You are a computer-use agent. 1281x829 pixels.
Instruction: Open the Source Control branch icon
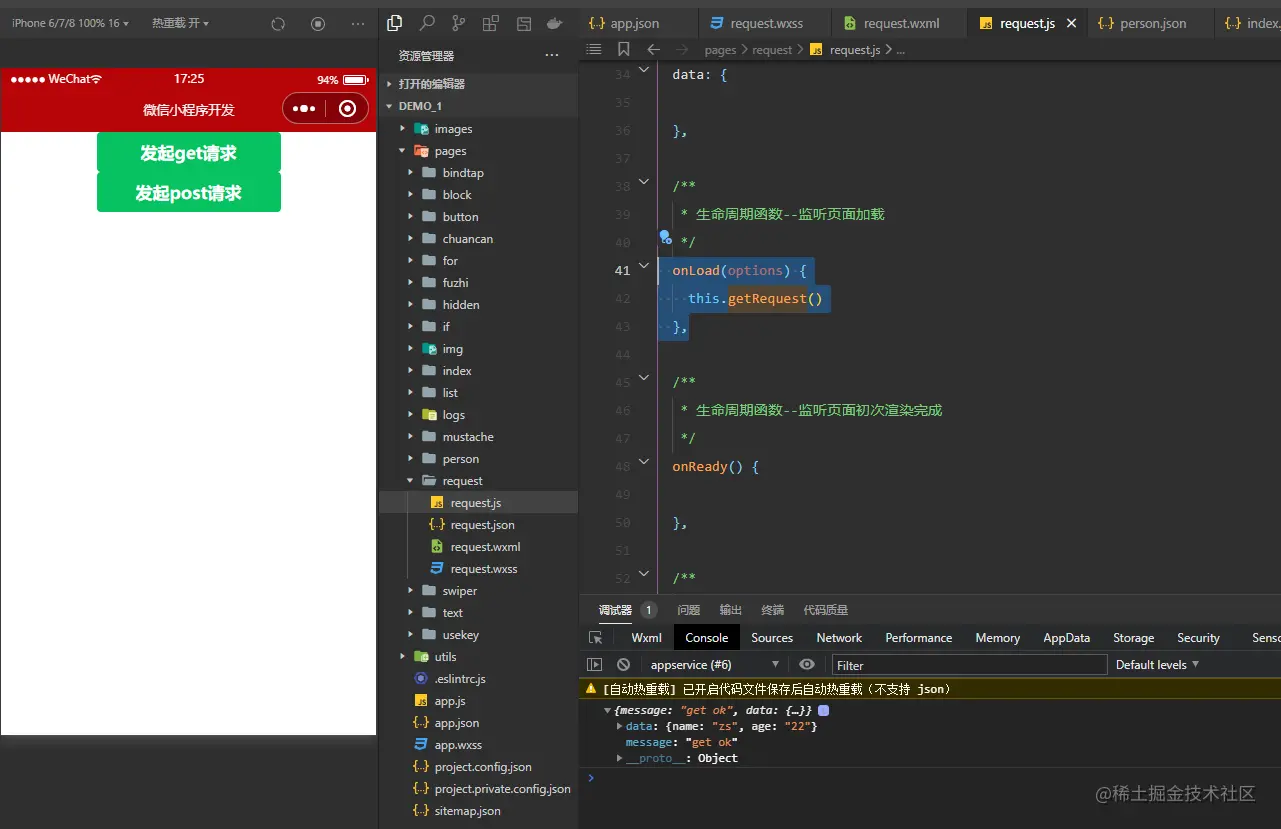(x=458, y=23)
